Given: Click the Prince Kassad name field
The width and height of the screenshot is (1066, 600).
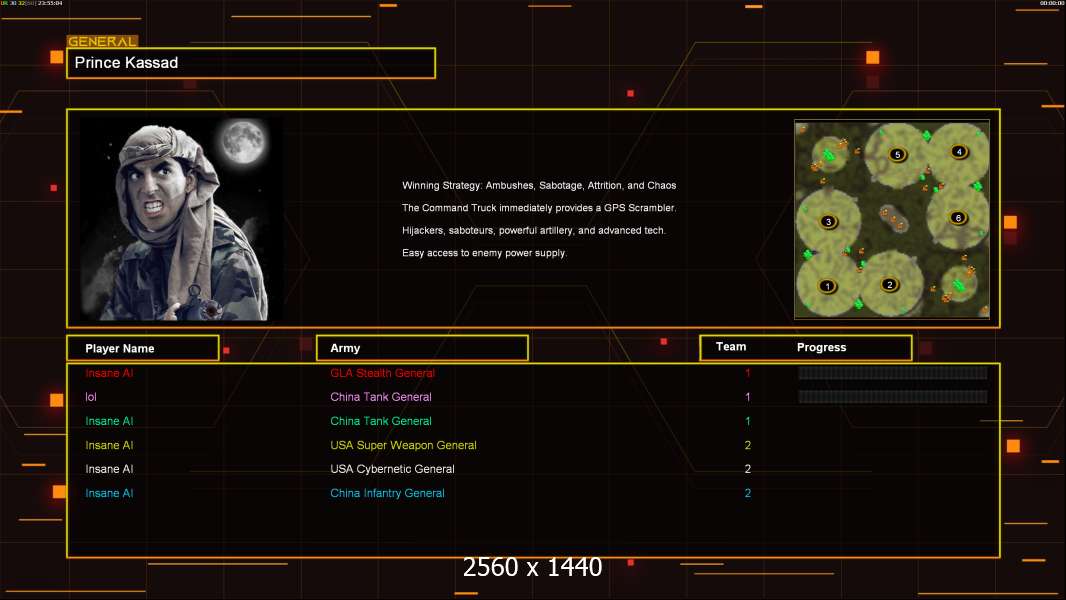Looking at the screenshot, I should [x=251, y=63].
